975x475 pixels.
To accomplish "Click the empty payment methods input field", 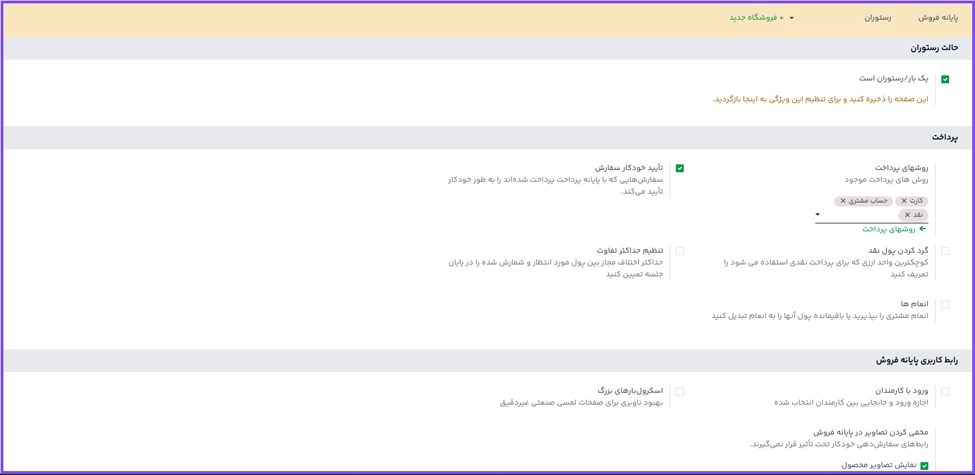I will [860, 215].
